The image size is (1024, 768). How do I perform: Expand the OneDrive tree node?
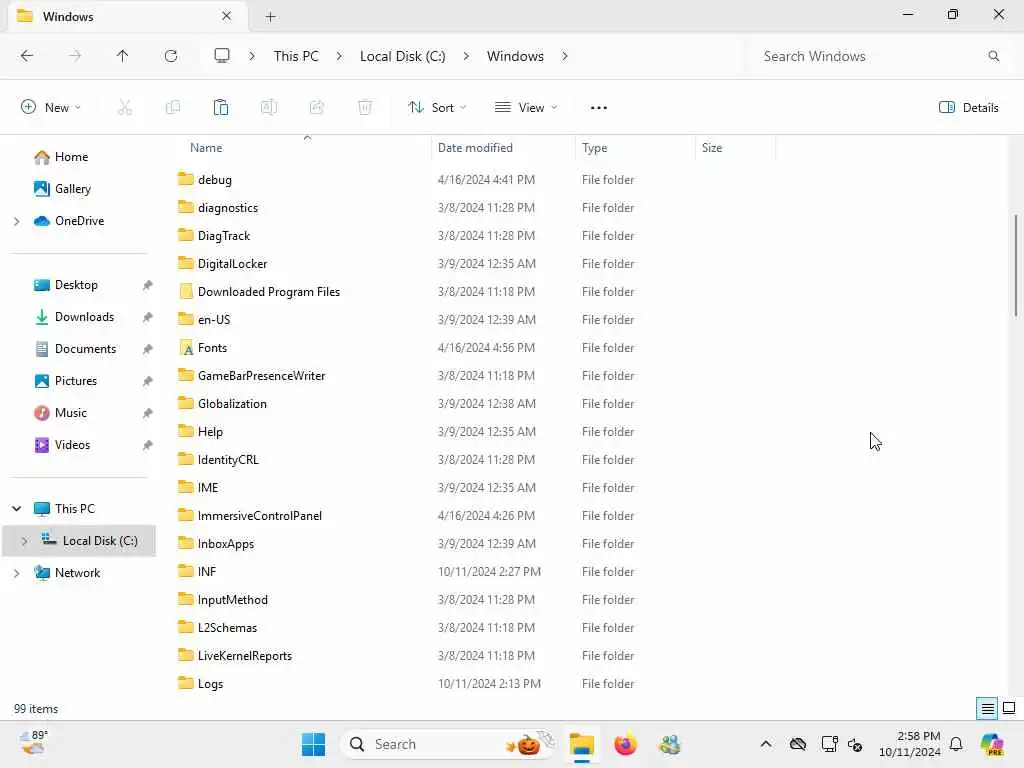pos(17,221)
